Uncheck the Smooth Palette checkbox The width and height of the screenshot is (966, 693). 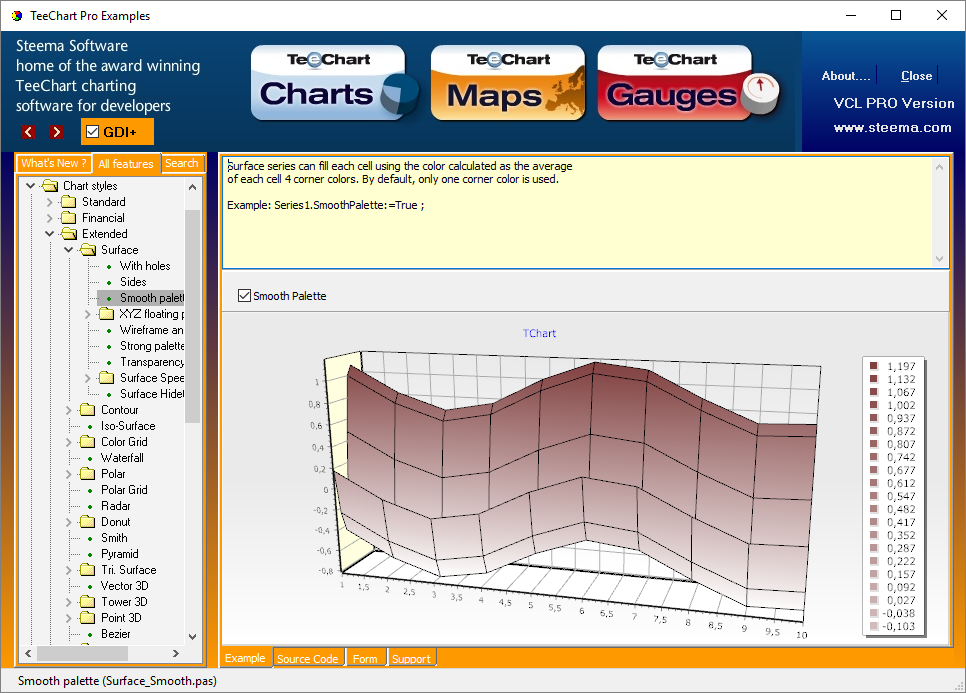coord(244,296)
